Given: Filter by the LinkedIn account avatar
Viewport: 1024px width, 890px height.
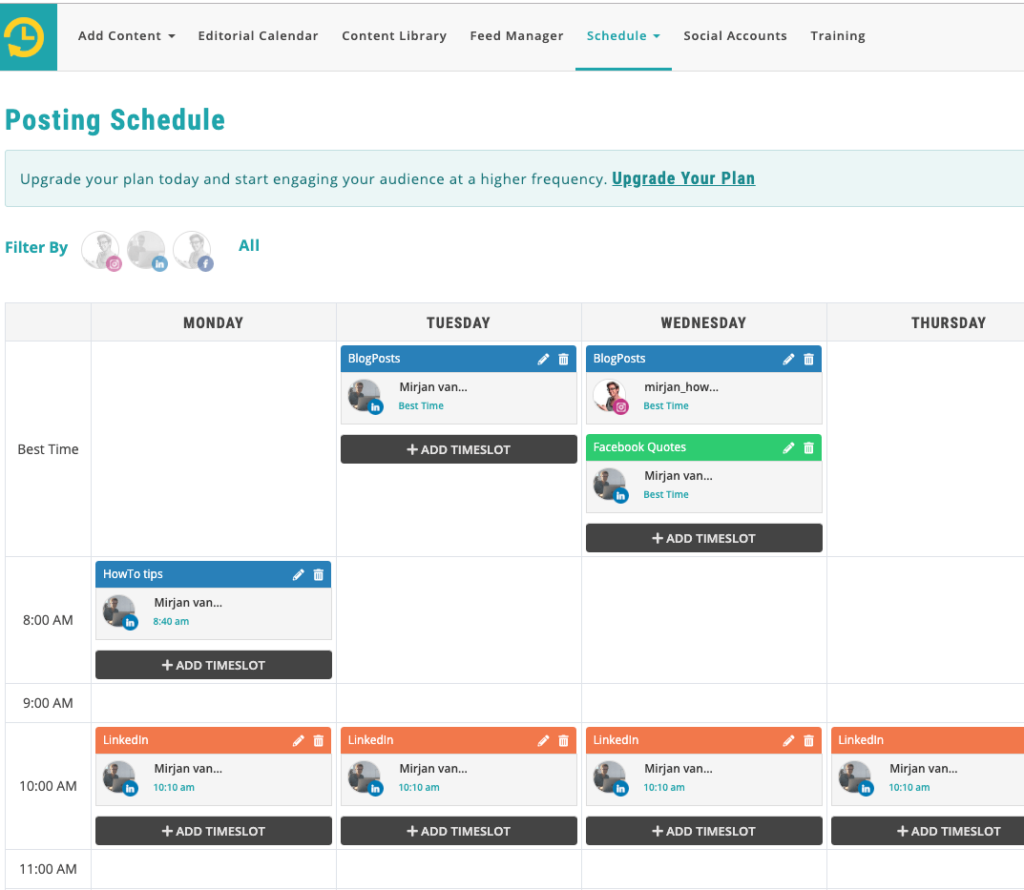Looking at the screenshot, I should click(x=146, y=250).
